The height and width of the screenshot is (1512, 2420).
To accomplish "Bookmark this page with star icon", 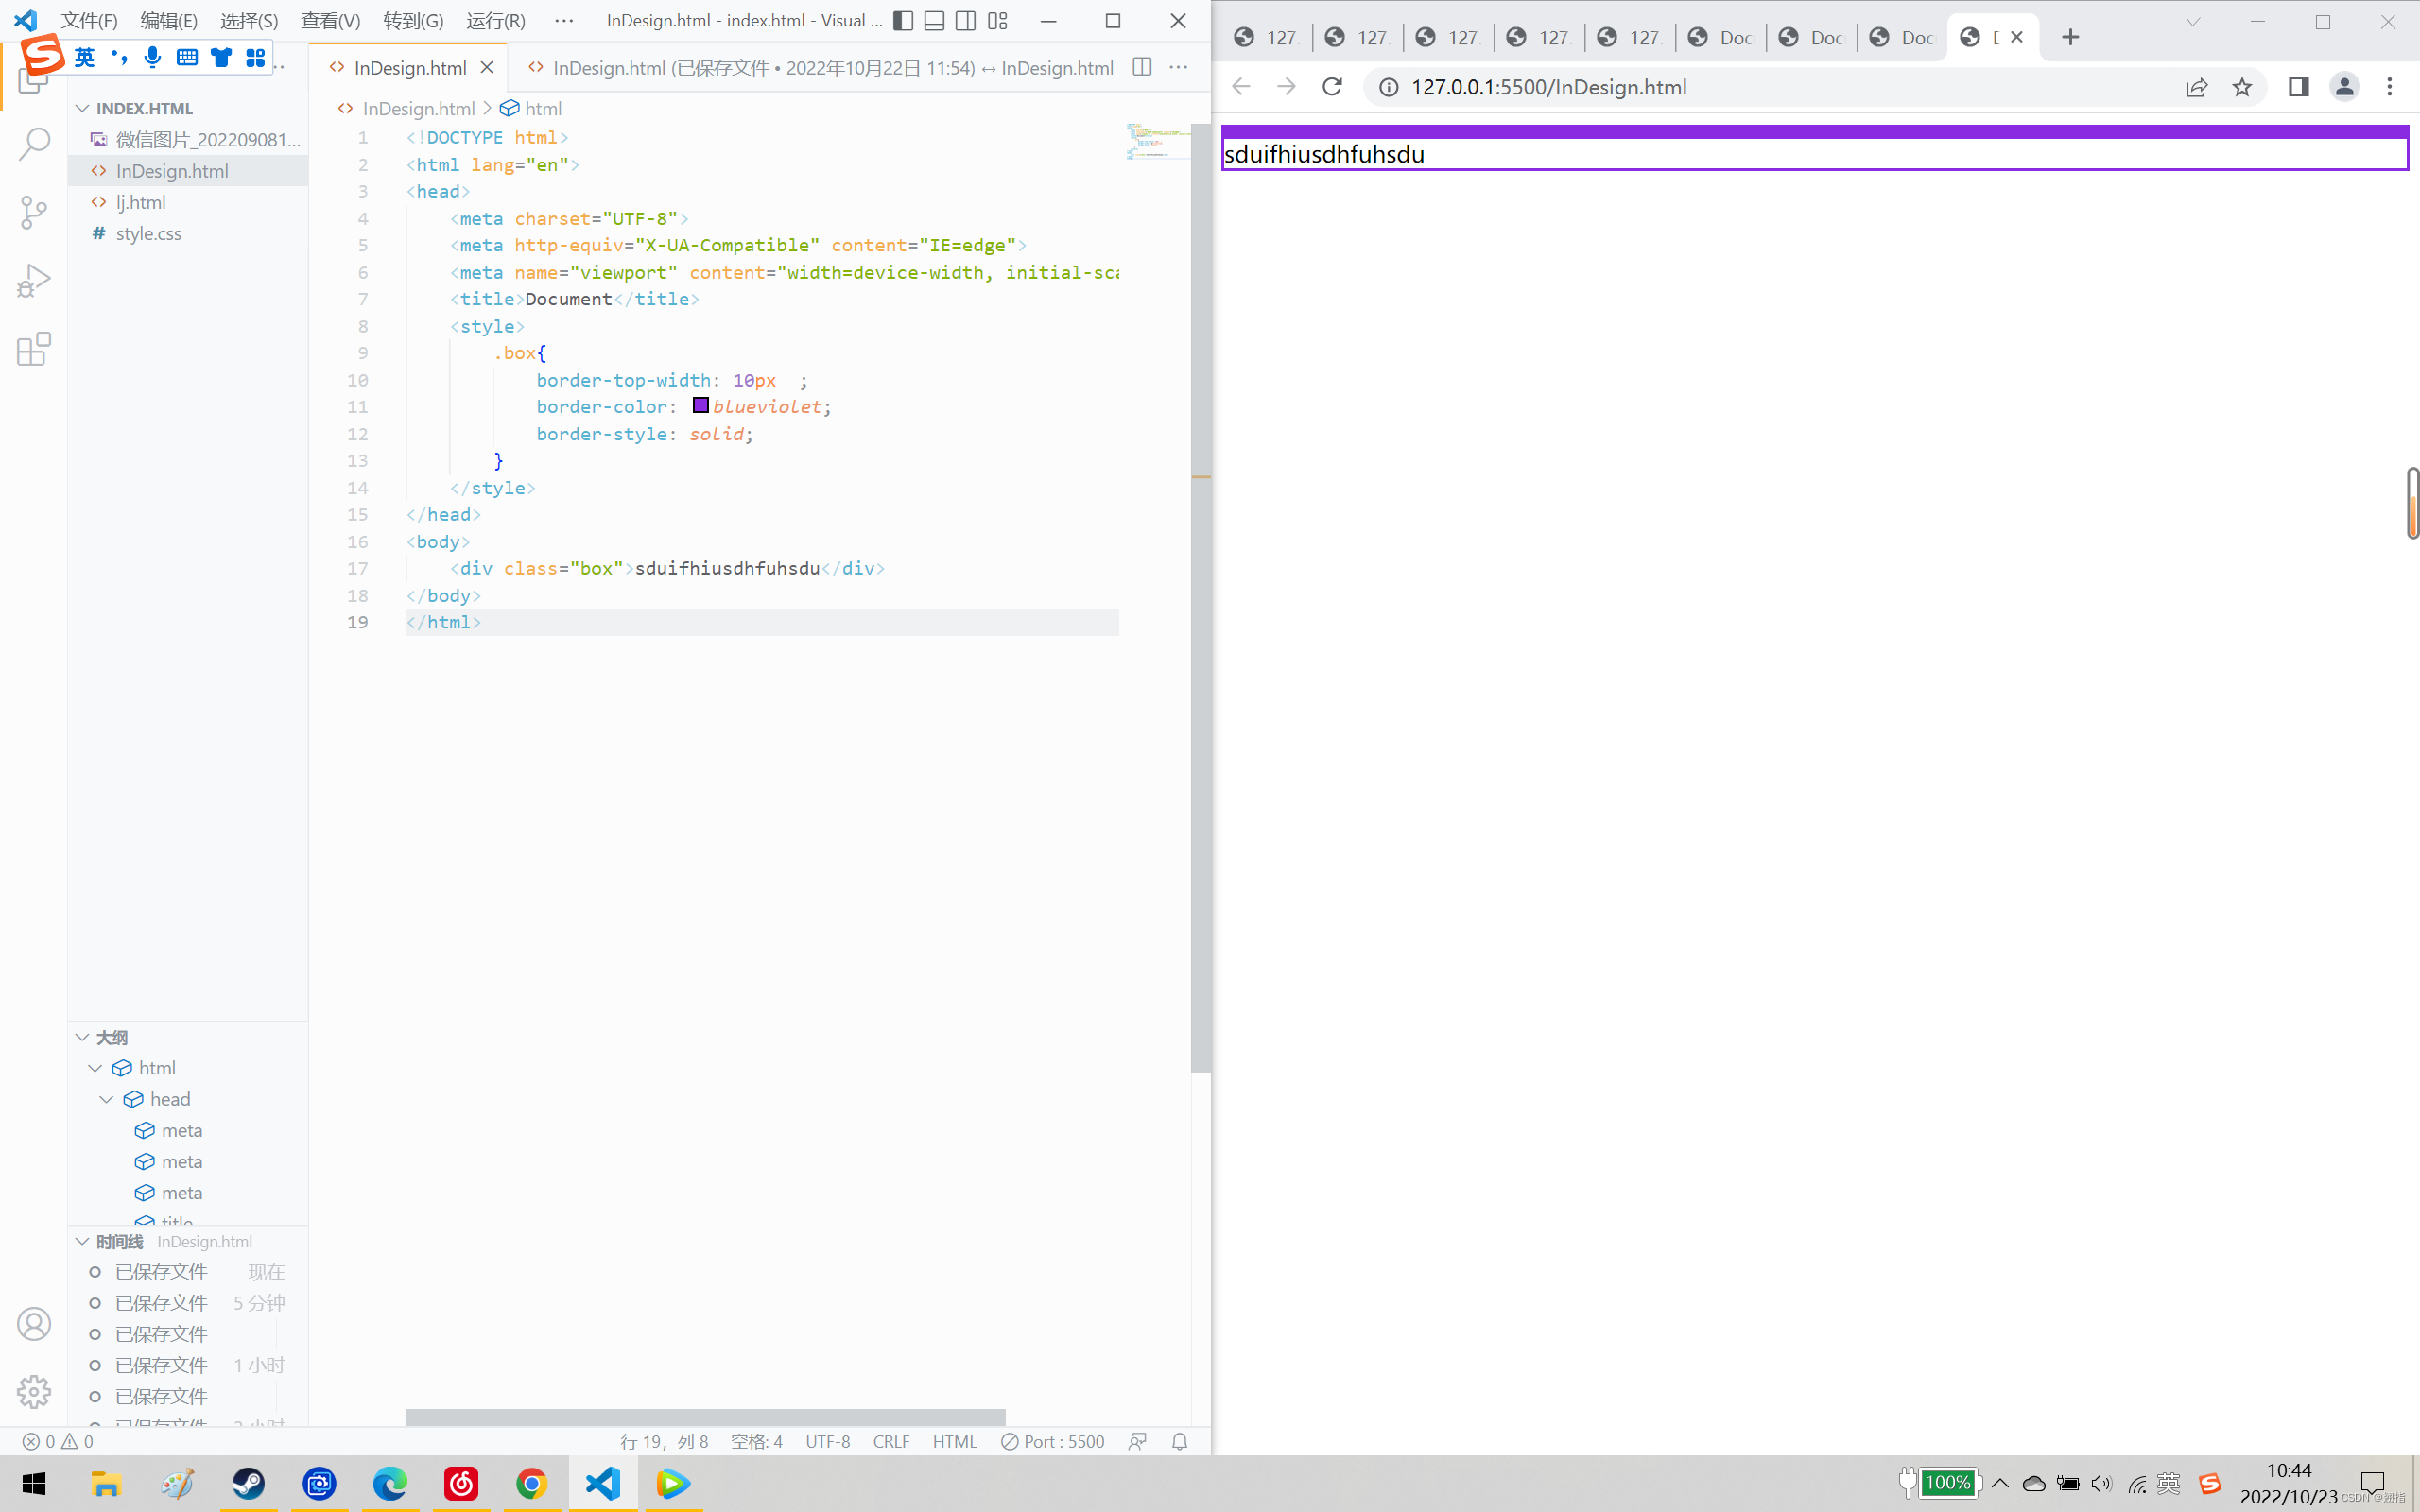I will 2242,87.
